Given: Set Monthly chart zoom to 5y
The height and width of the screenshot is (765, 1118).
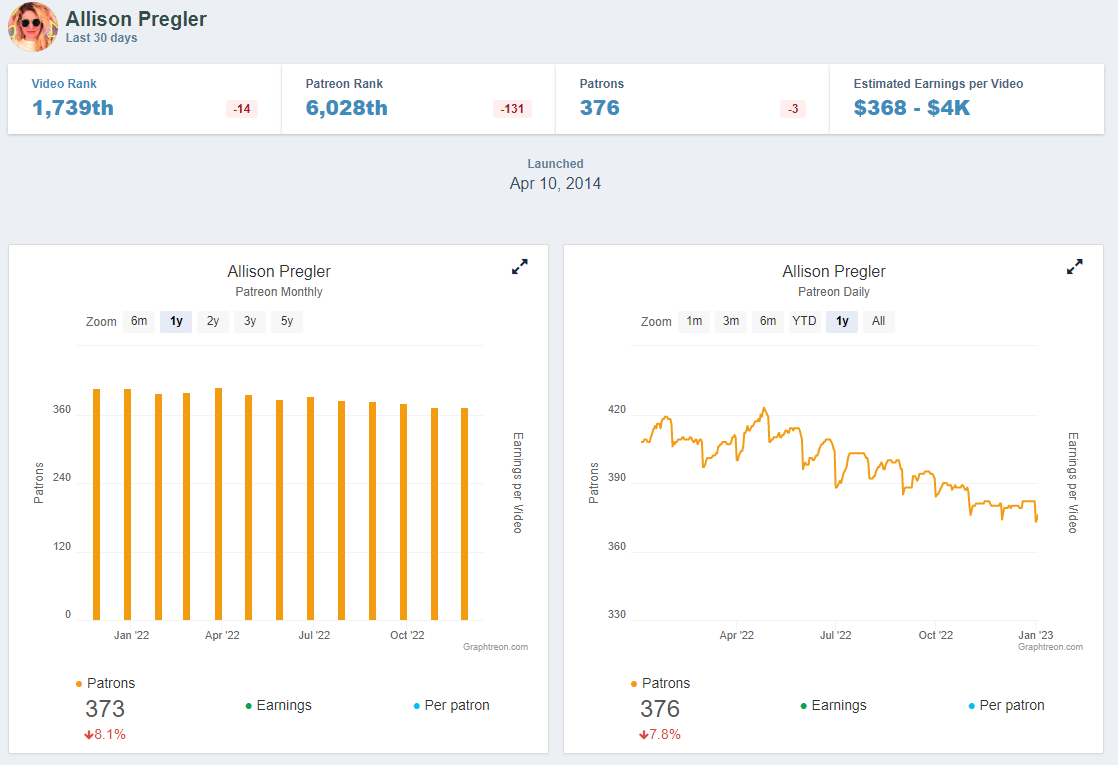Looking at the screenshot, I should (x=287, y=322).
